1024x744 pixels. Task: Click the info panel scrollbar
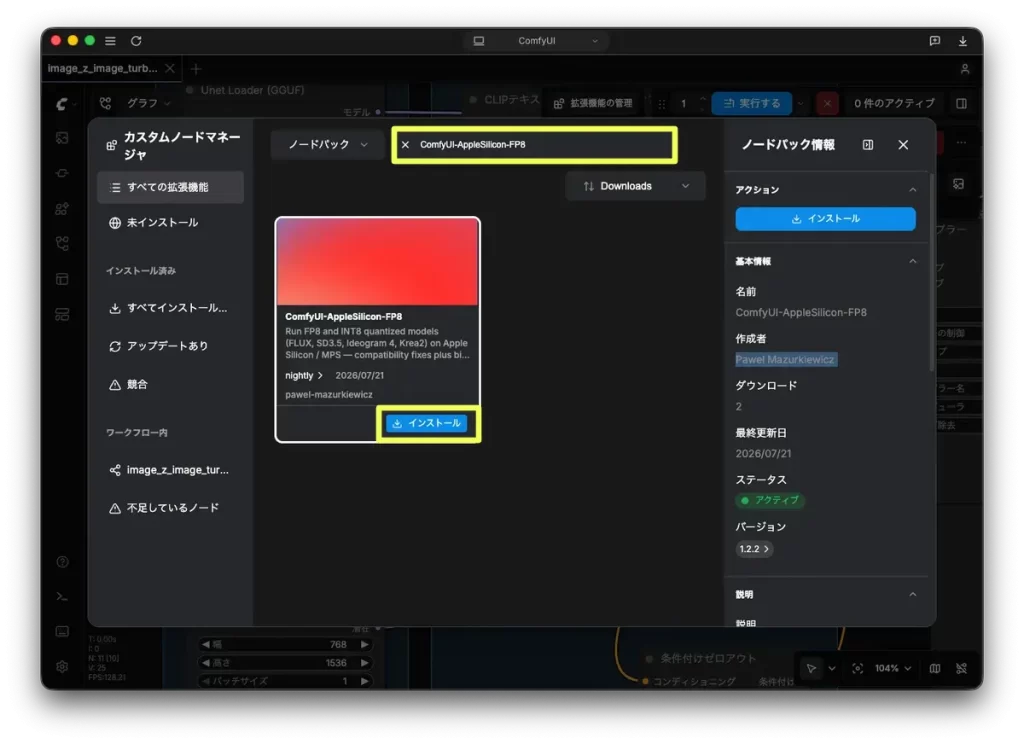click(931, 273)
